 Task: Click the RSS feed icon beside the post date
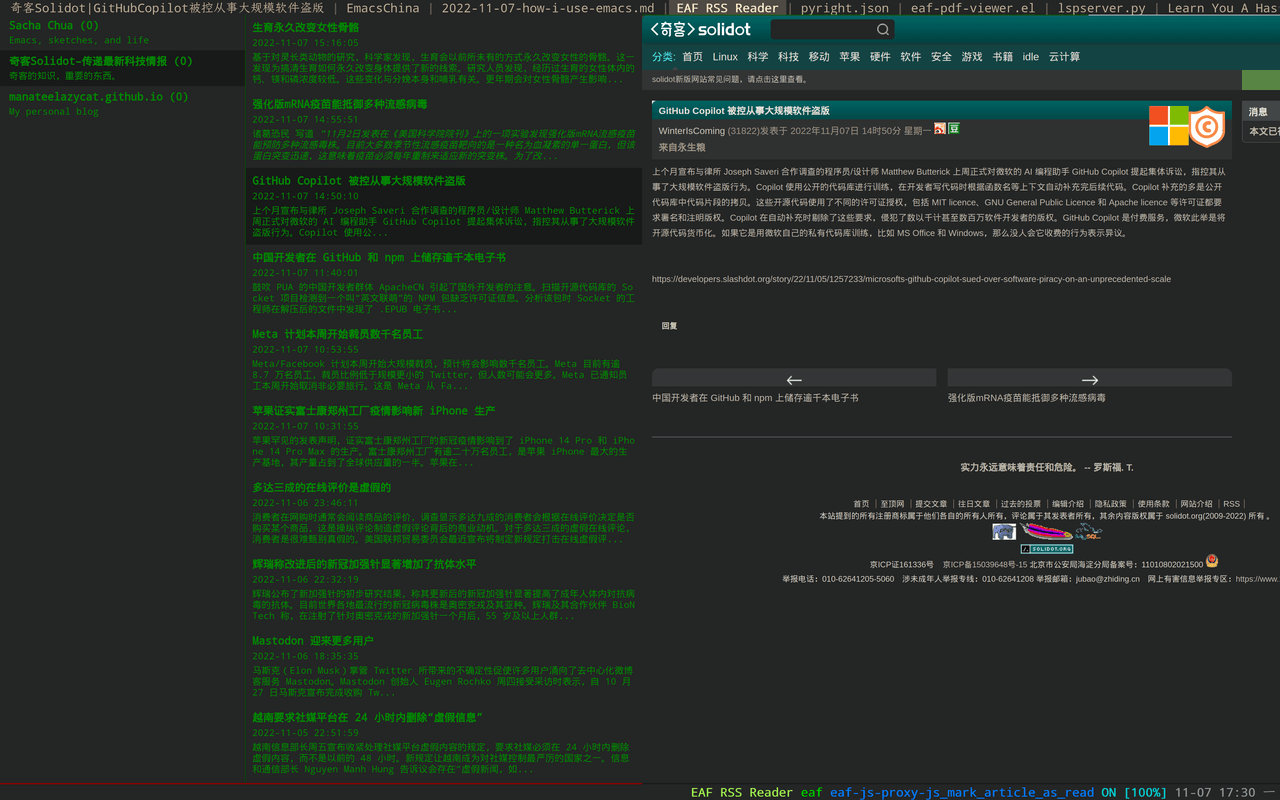[940, 129]
